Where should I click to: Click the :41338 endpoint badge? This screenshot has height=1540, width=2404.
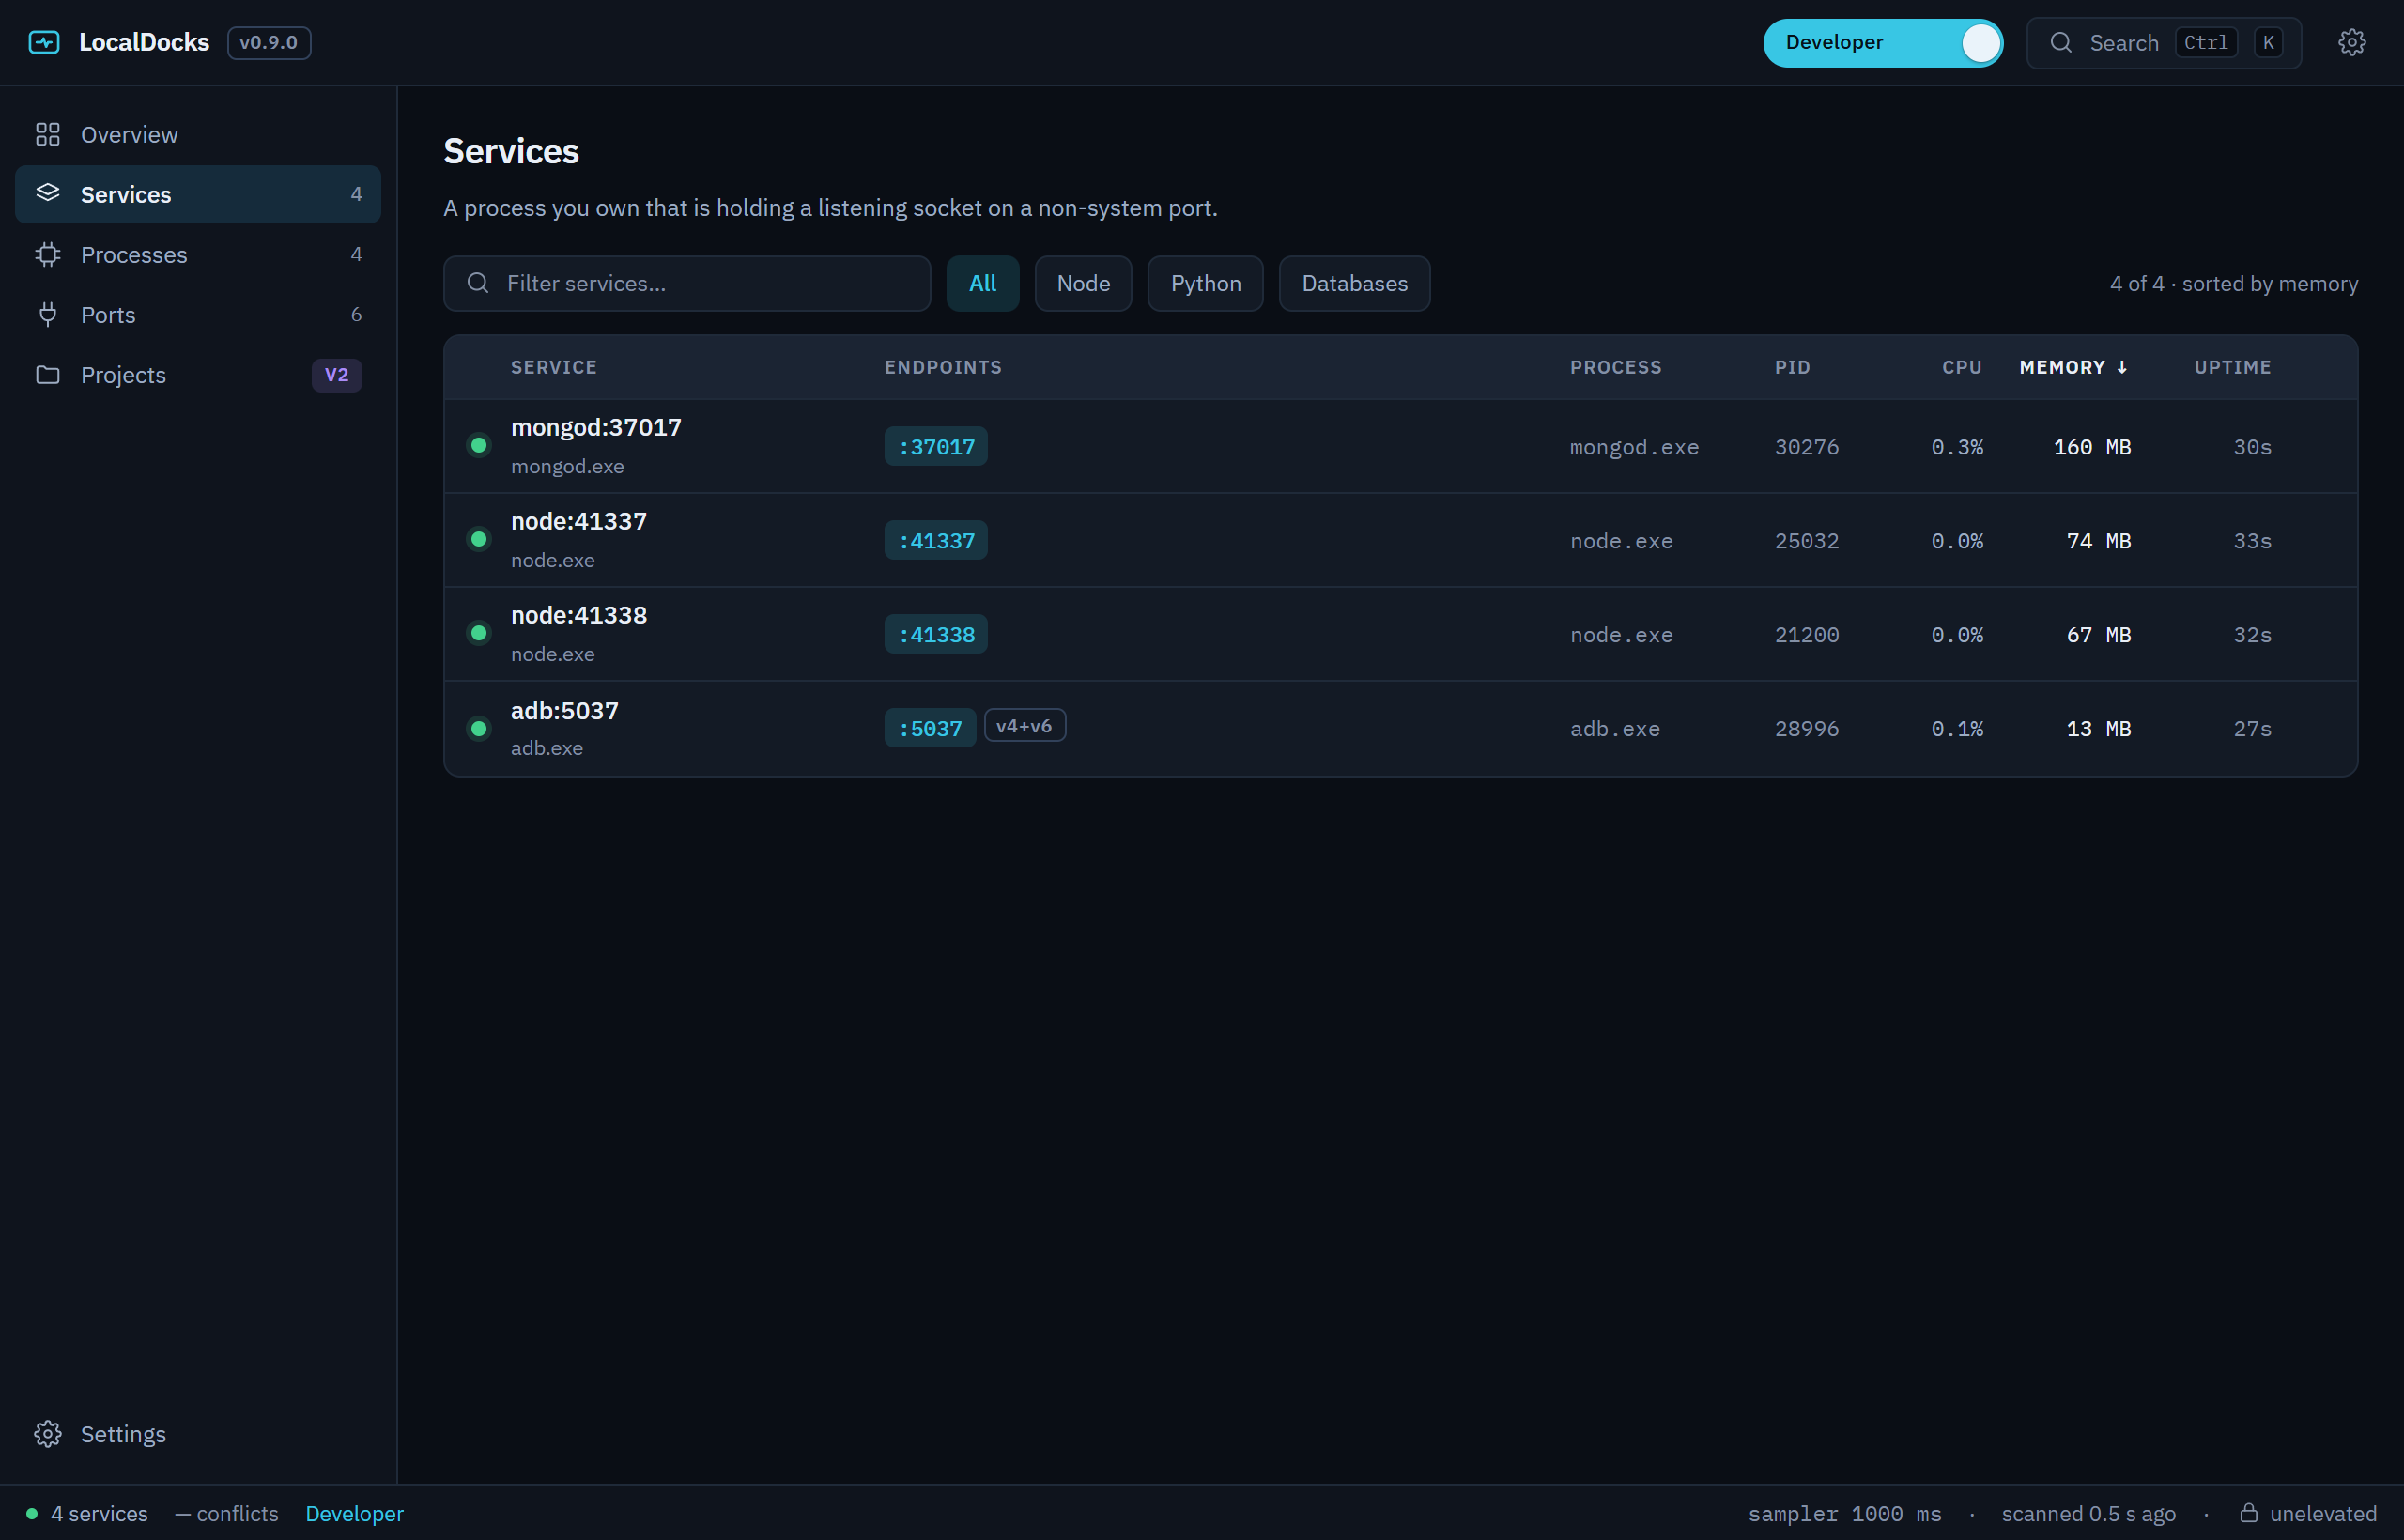click(x=935, y=634)
